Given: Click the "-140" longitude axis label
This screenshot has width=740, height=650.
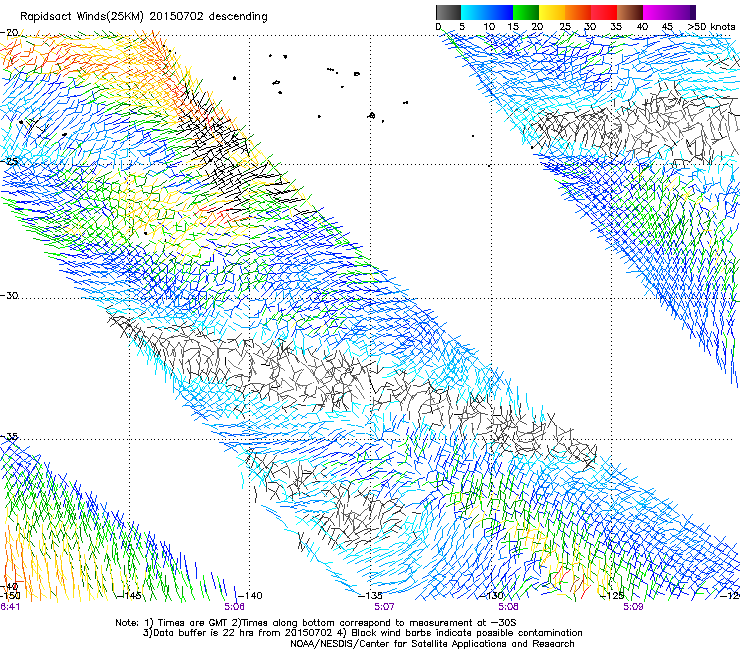Looking at the screenshot, I should [250, 595].
